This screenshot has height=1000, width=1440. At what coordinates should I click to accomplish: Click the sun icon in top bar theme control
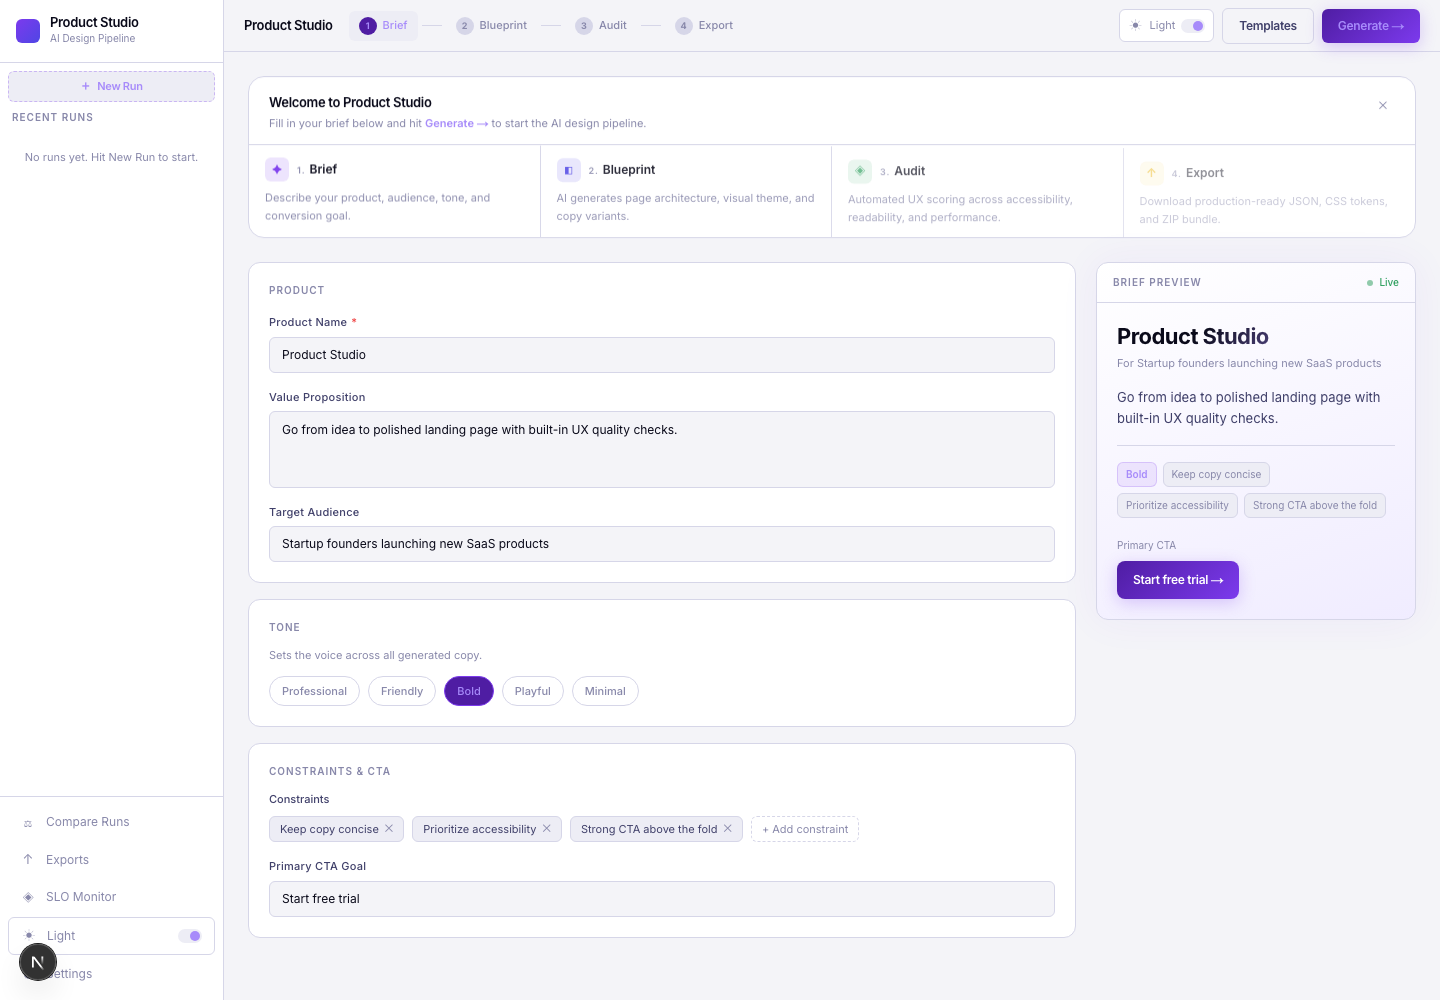(1135, 26)
